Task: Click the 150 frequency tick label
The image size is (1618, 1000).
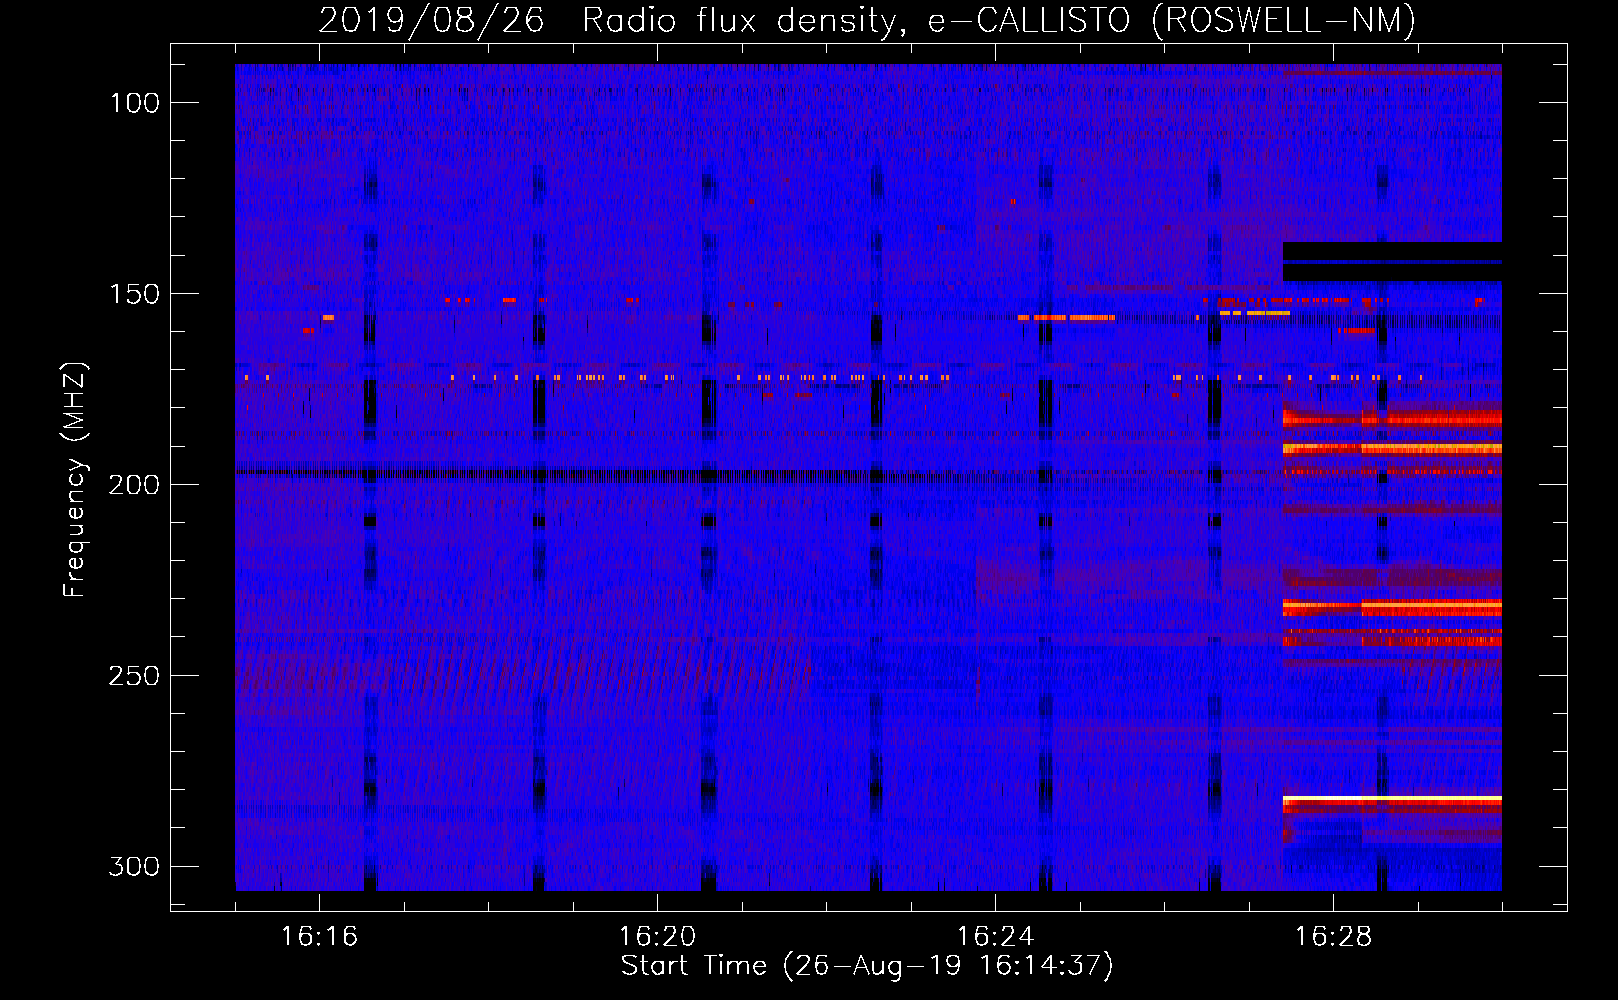Action: tap(134, 294)
